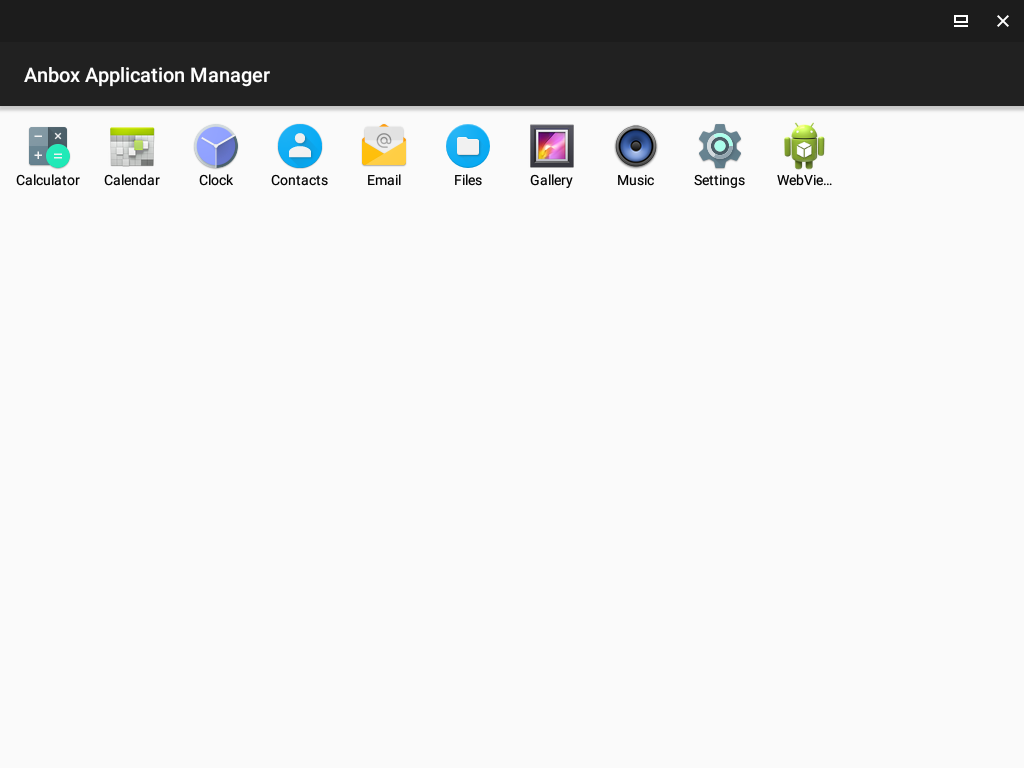
Task: Click the "Calculator" label text
Action: pos(48,180)
